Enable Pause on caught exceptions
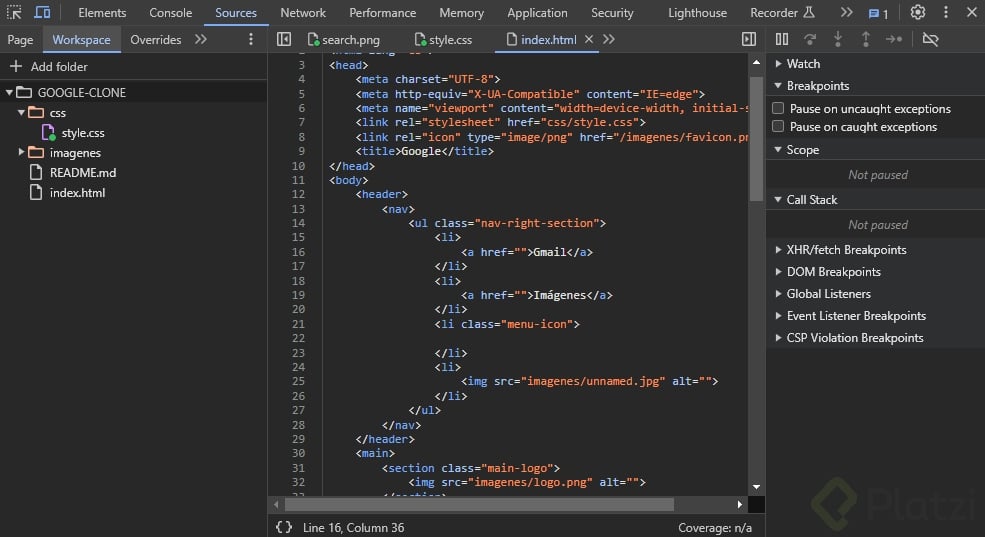The height and width of the screenshot is (537, 985). click(x=779, y=127)
